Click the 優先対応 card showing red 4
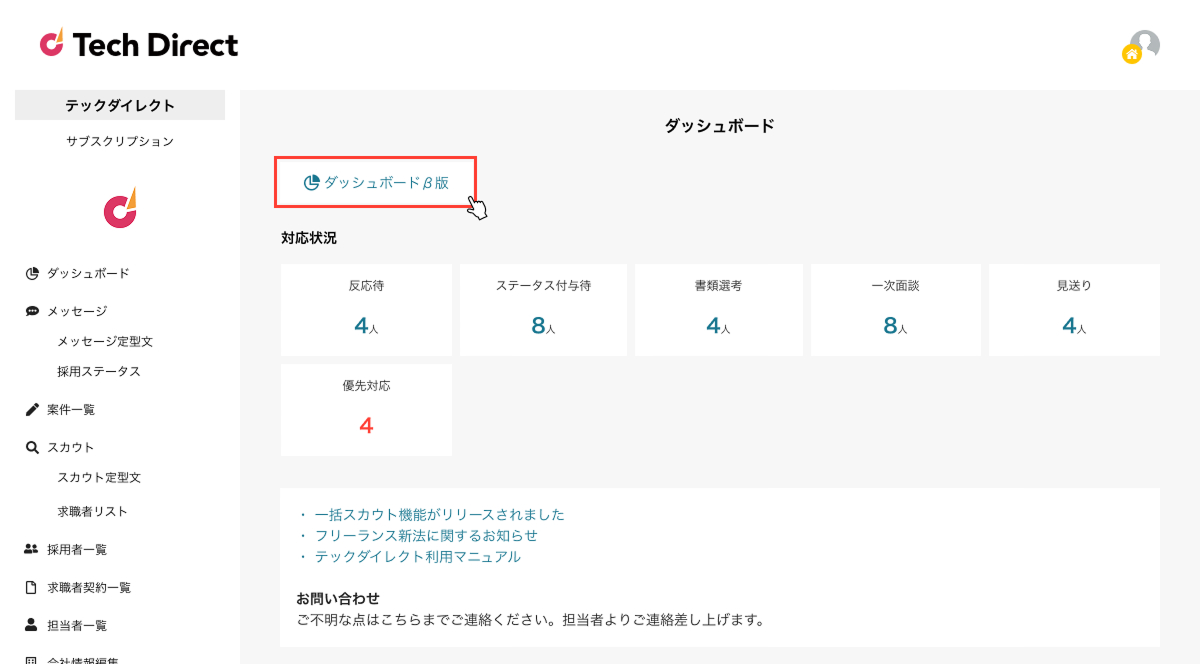 click(x=366, y=410)
